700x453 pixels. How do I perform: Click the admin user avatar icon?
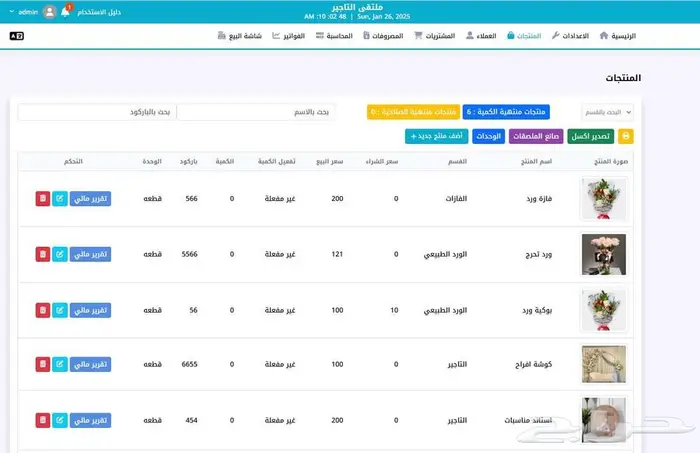coord(49,12)
